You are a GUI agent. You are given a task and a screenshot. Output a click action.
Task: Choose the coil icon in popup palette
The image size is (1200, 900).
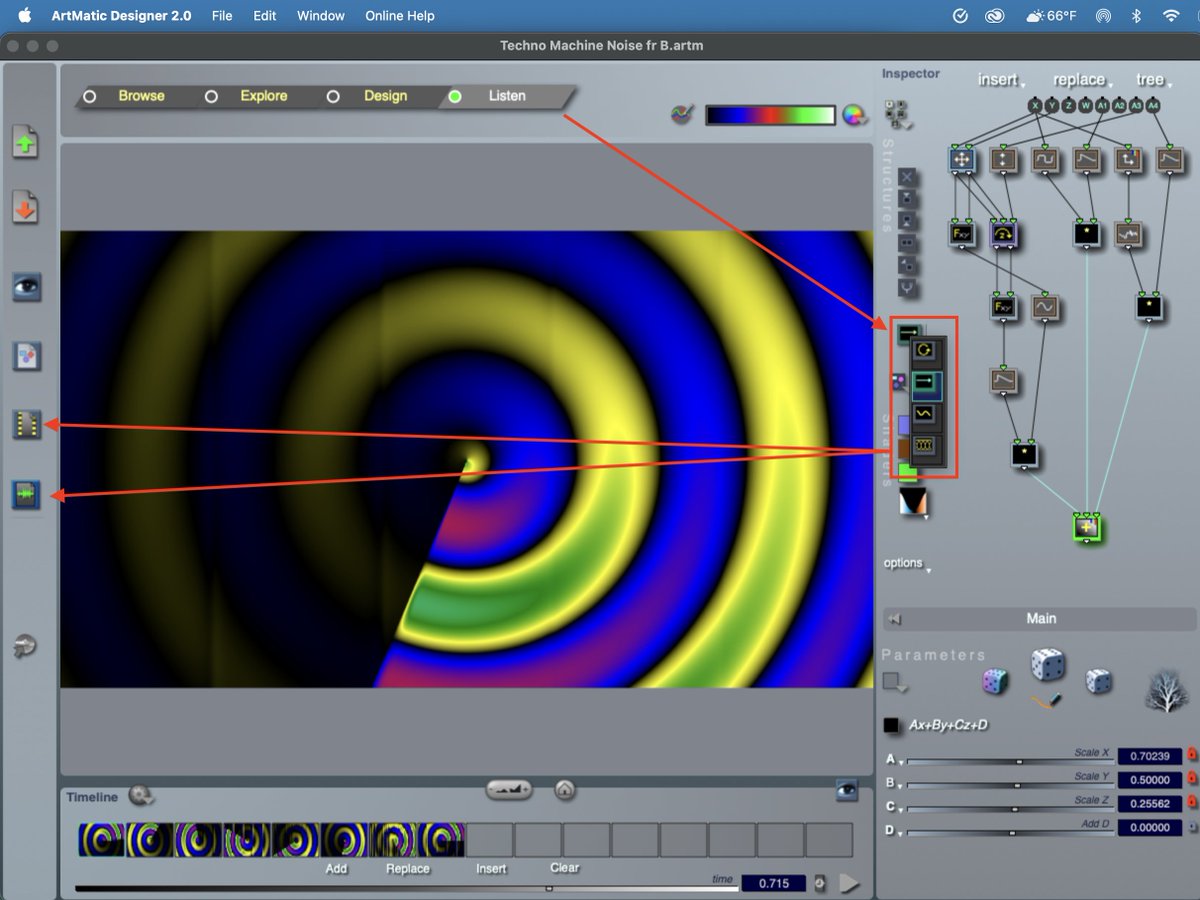click(x=926, y=446)
